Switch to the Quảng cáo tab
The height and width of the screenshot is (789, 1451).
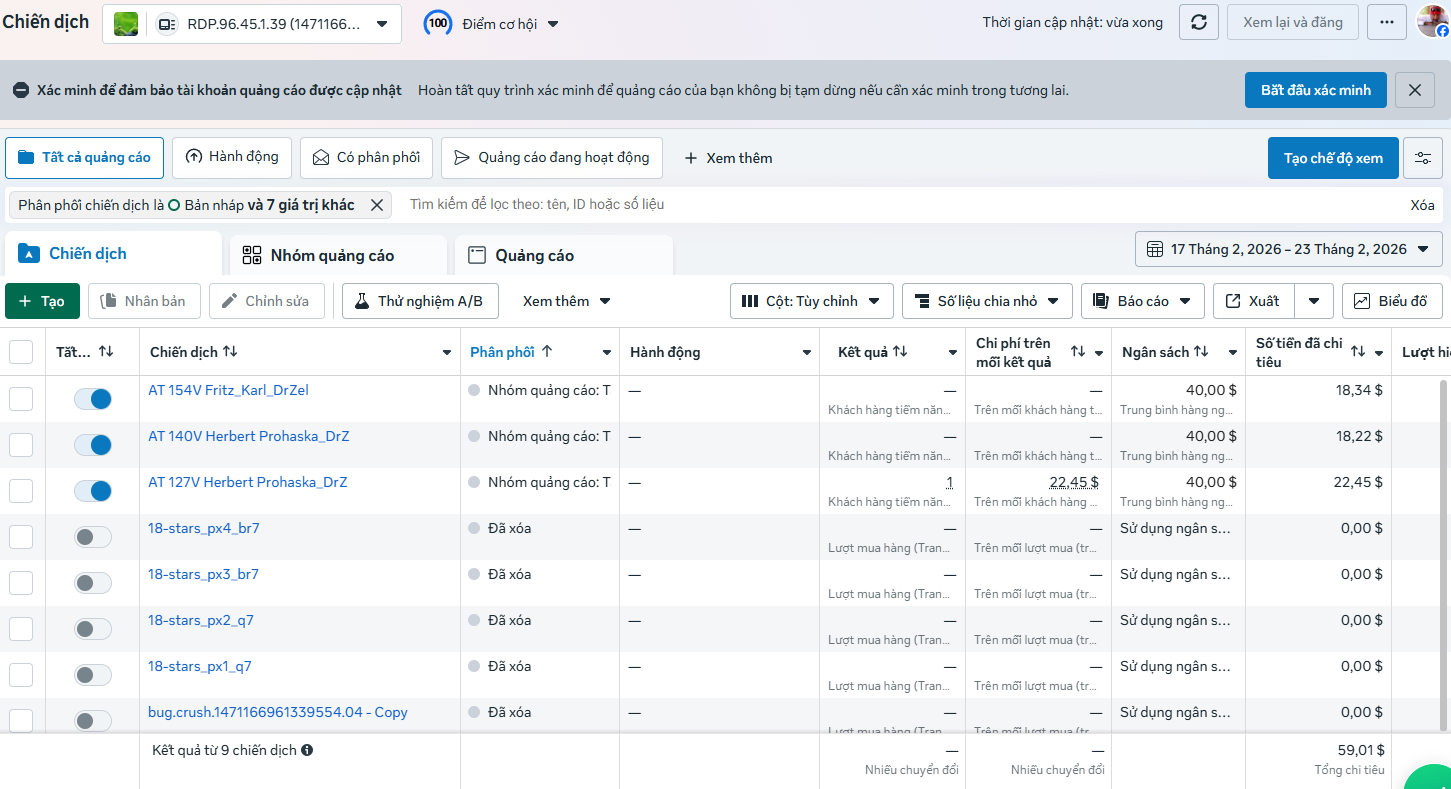[x=564, y=256]
